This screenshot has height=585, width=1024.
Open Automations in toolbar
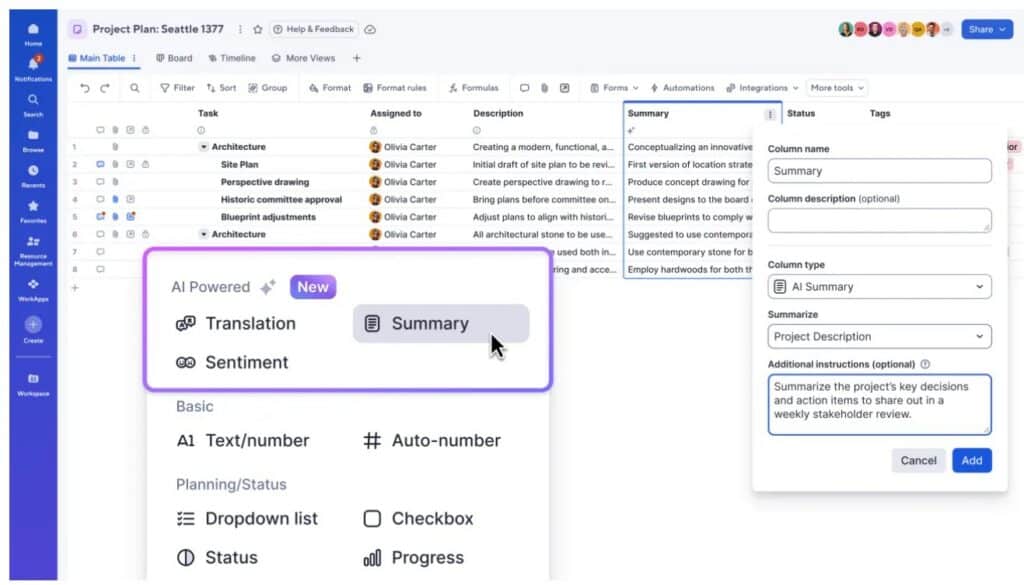coord(682,87)
